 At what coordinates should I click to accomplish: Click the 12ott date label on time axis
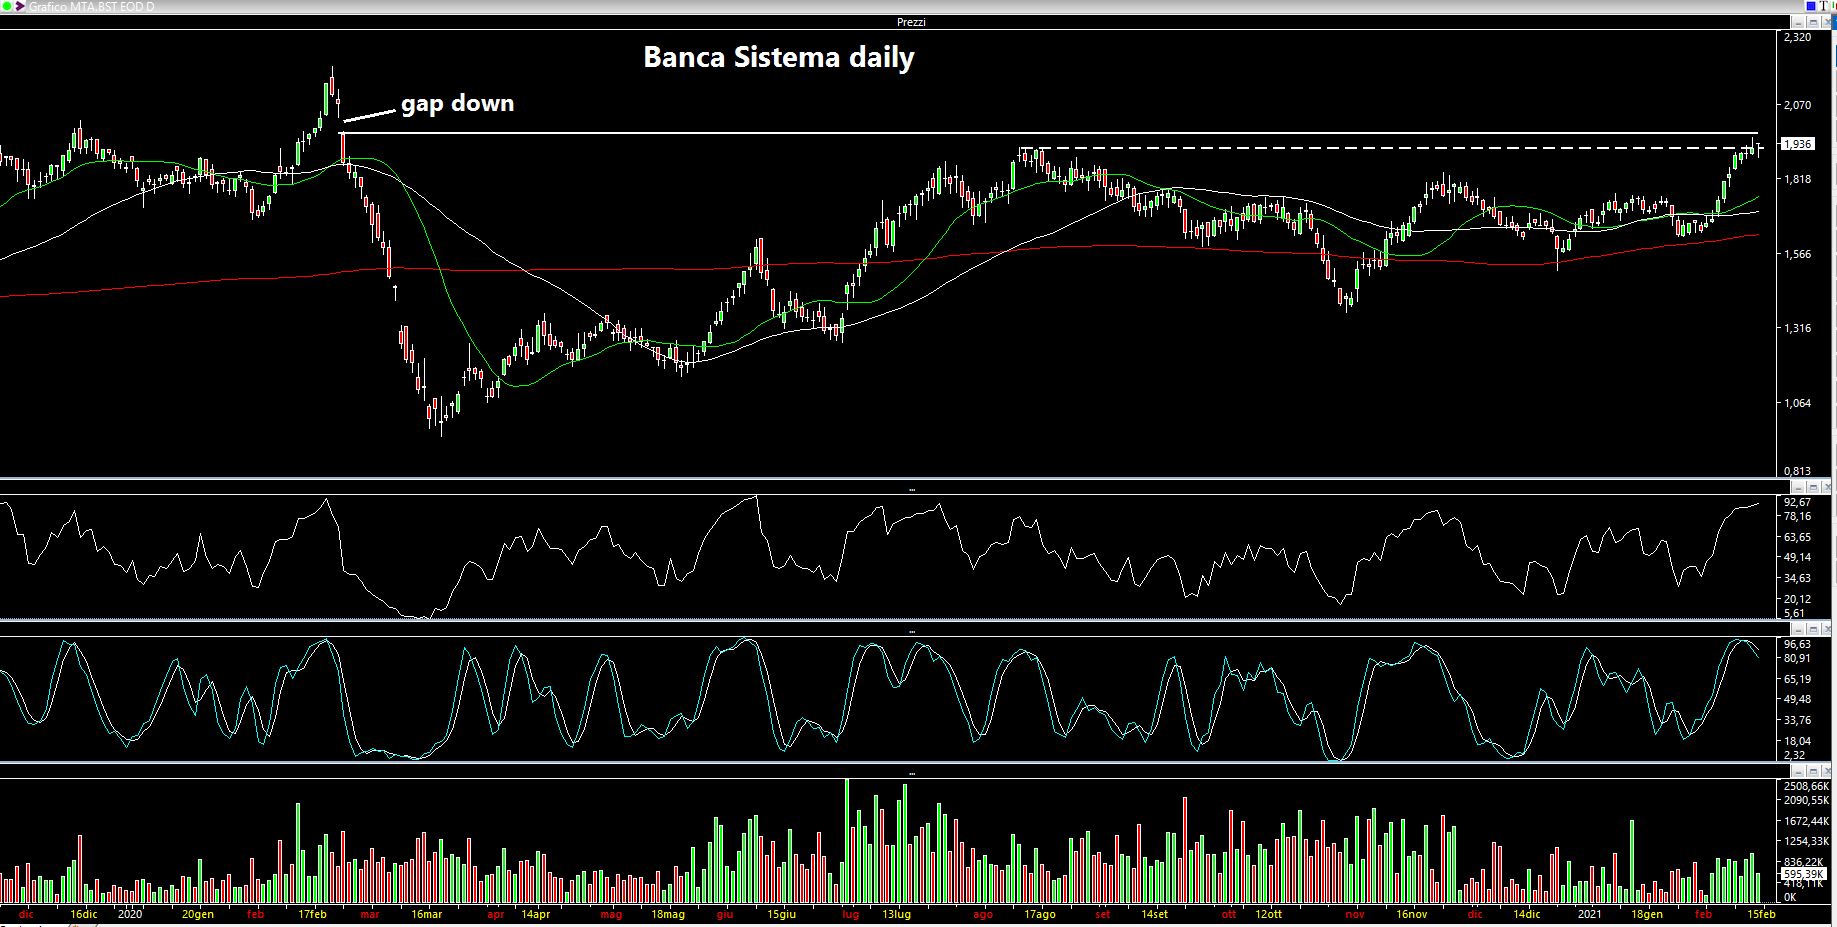1269,914
